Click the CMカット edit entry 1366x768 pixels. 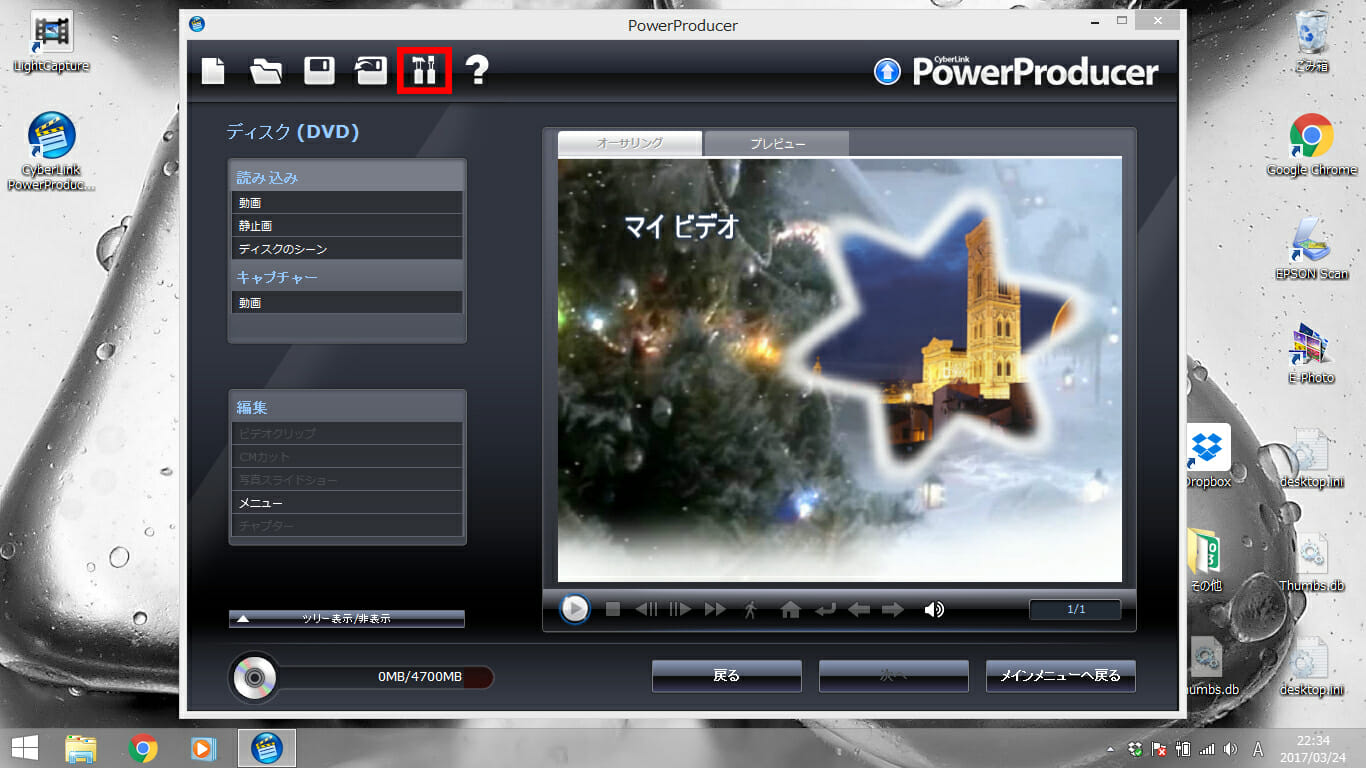347,456
